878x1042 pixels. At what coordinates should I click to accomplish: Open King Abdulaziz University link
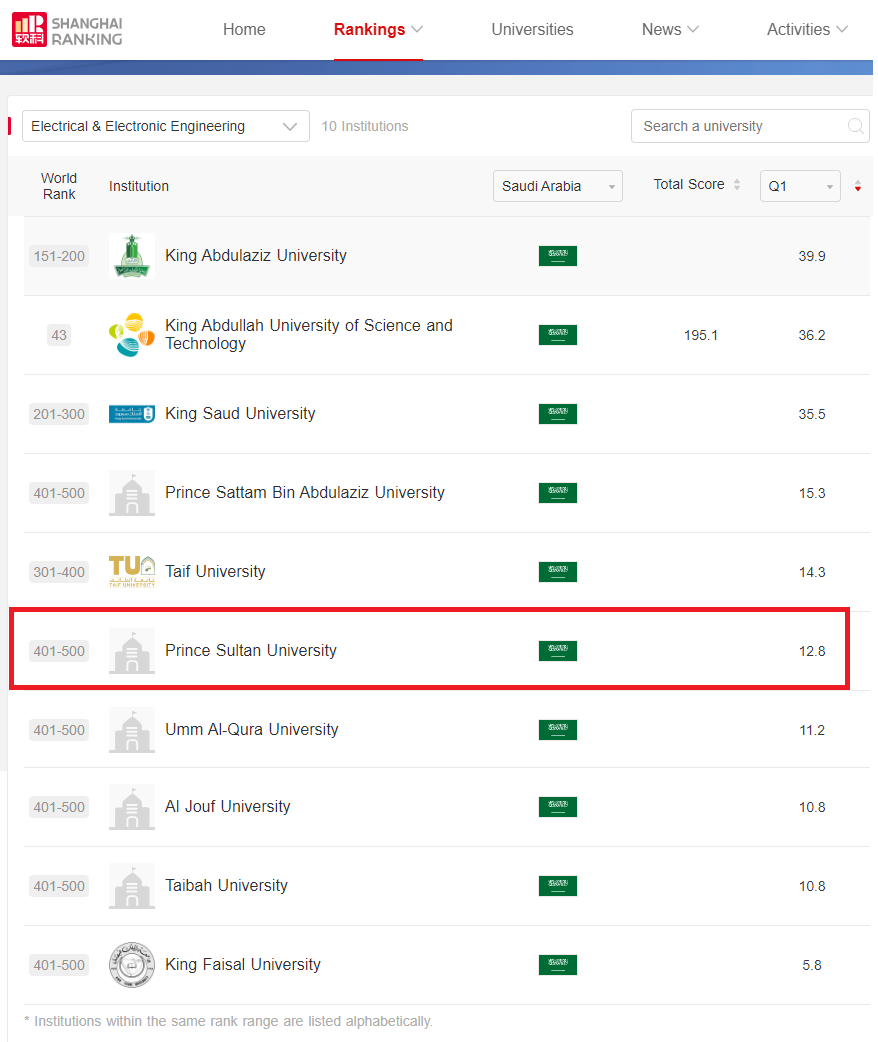(x=256, y=256)
